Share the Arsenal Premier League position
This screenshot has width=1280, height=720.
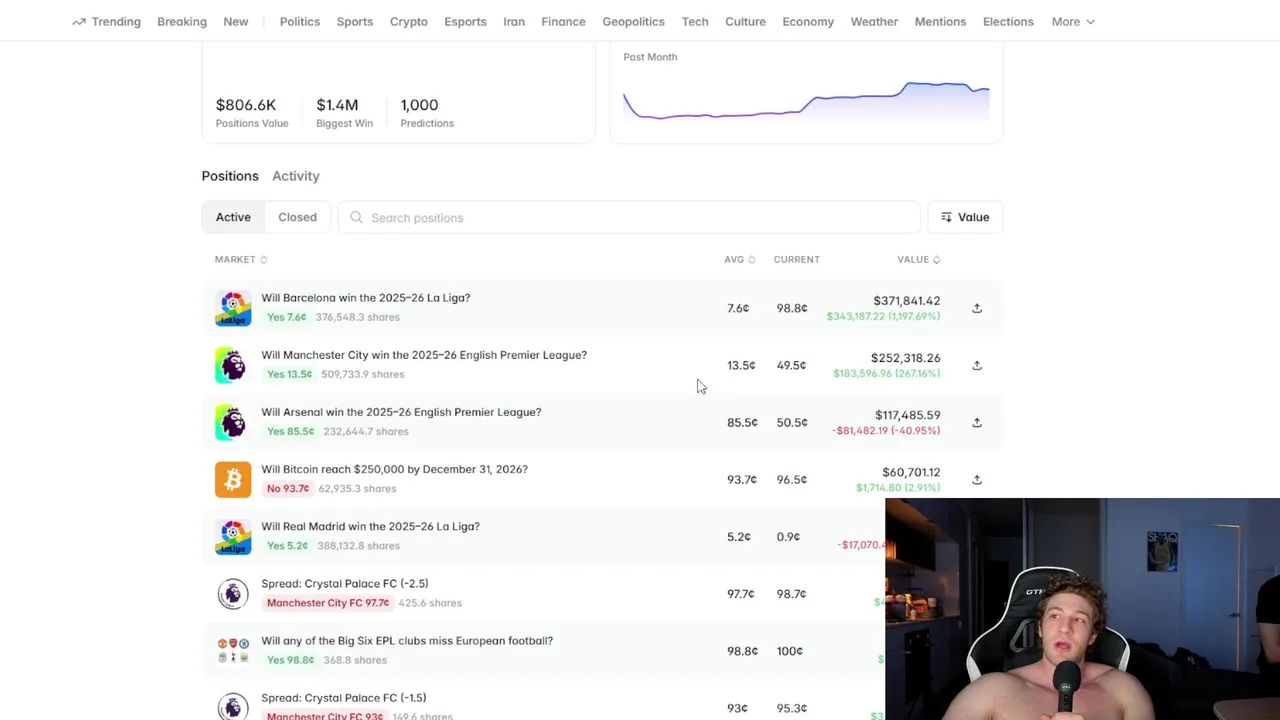pos(977,422)
